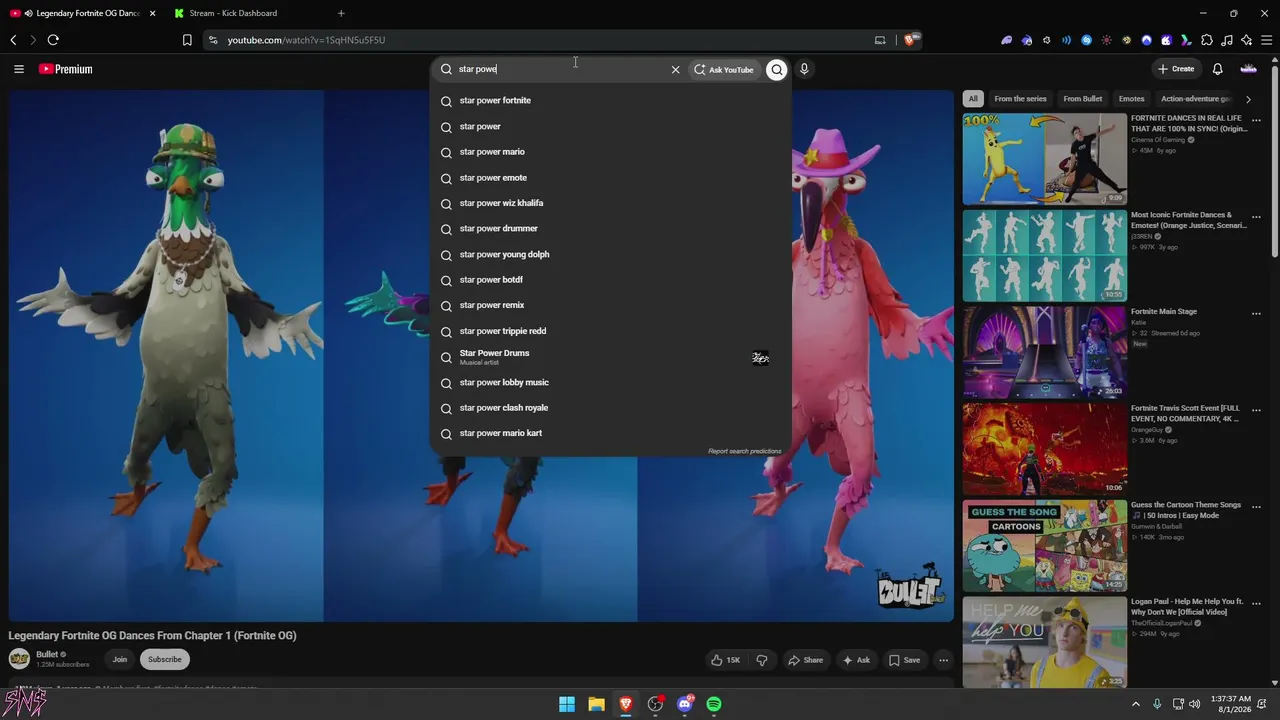Open more actions menu under video

(943, 660)
